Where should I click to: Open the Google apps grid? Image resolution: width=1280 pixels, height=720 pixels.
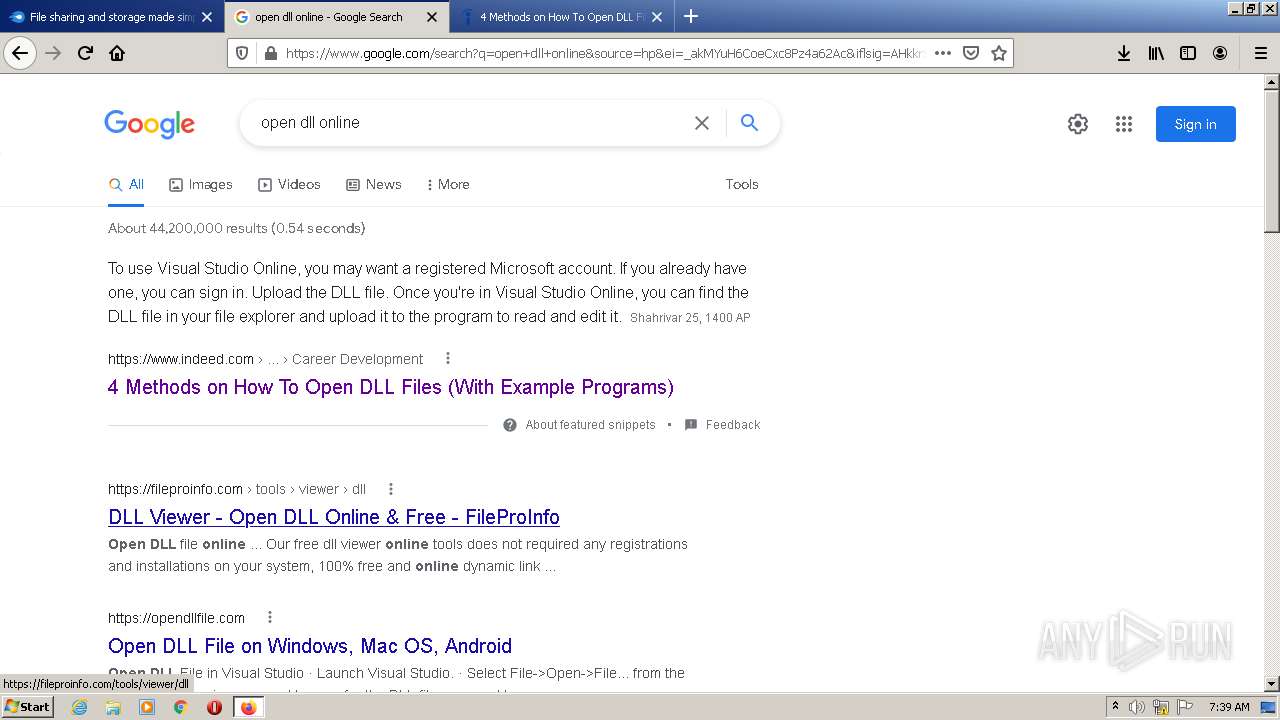pos(1124,124)
